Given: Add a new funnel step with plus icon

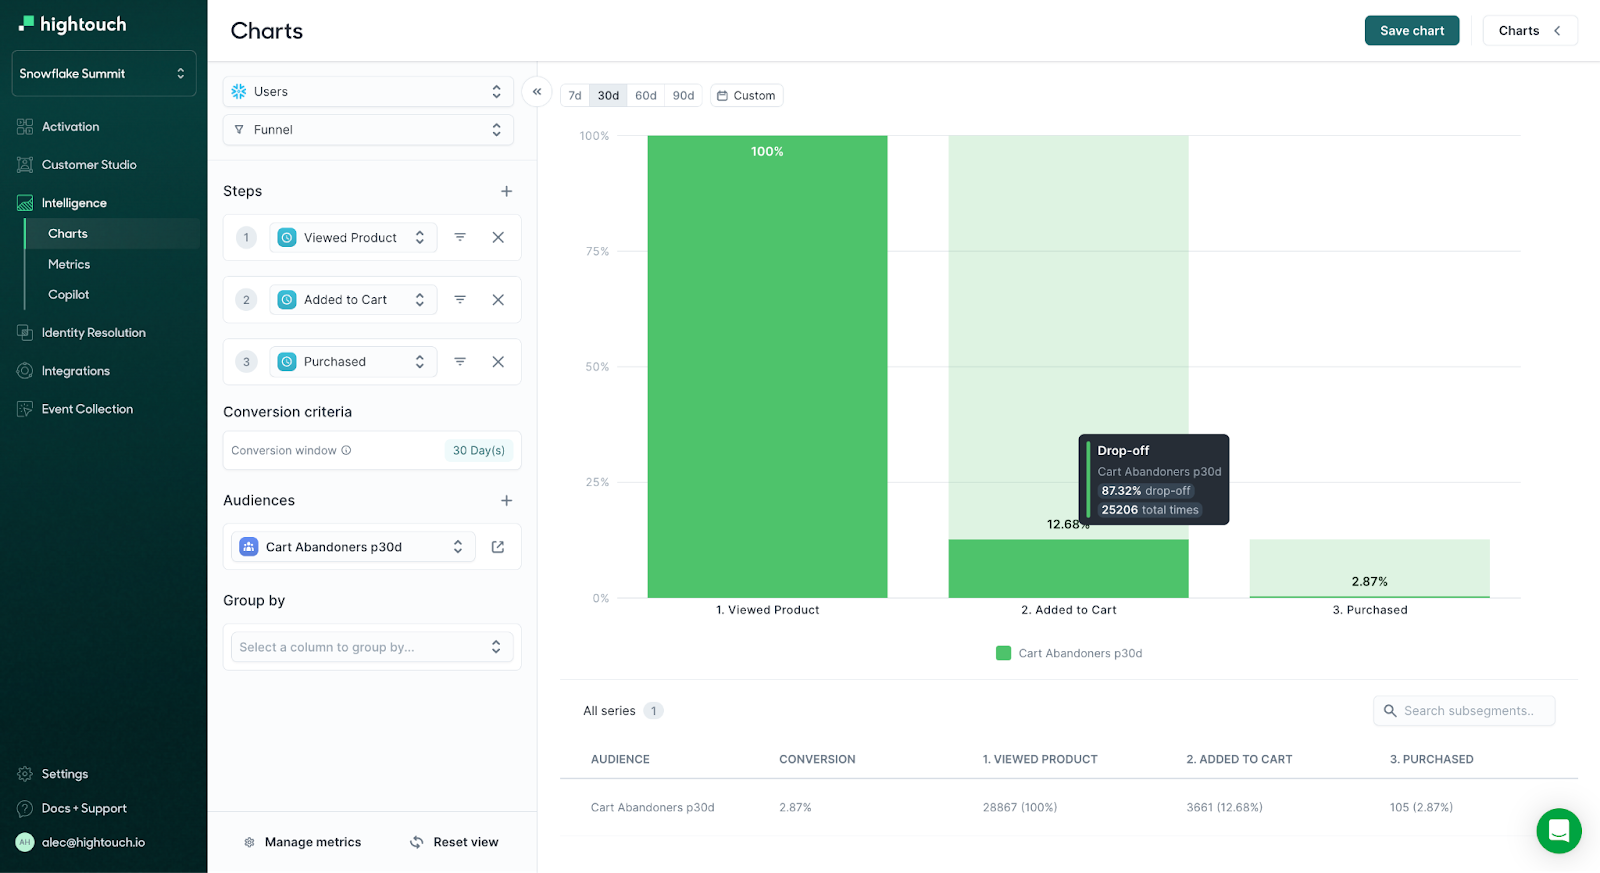Looking at the screenshot, I should pos(506,191).
